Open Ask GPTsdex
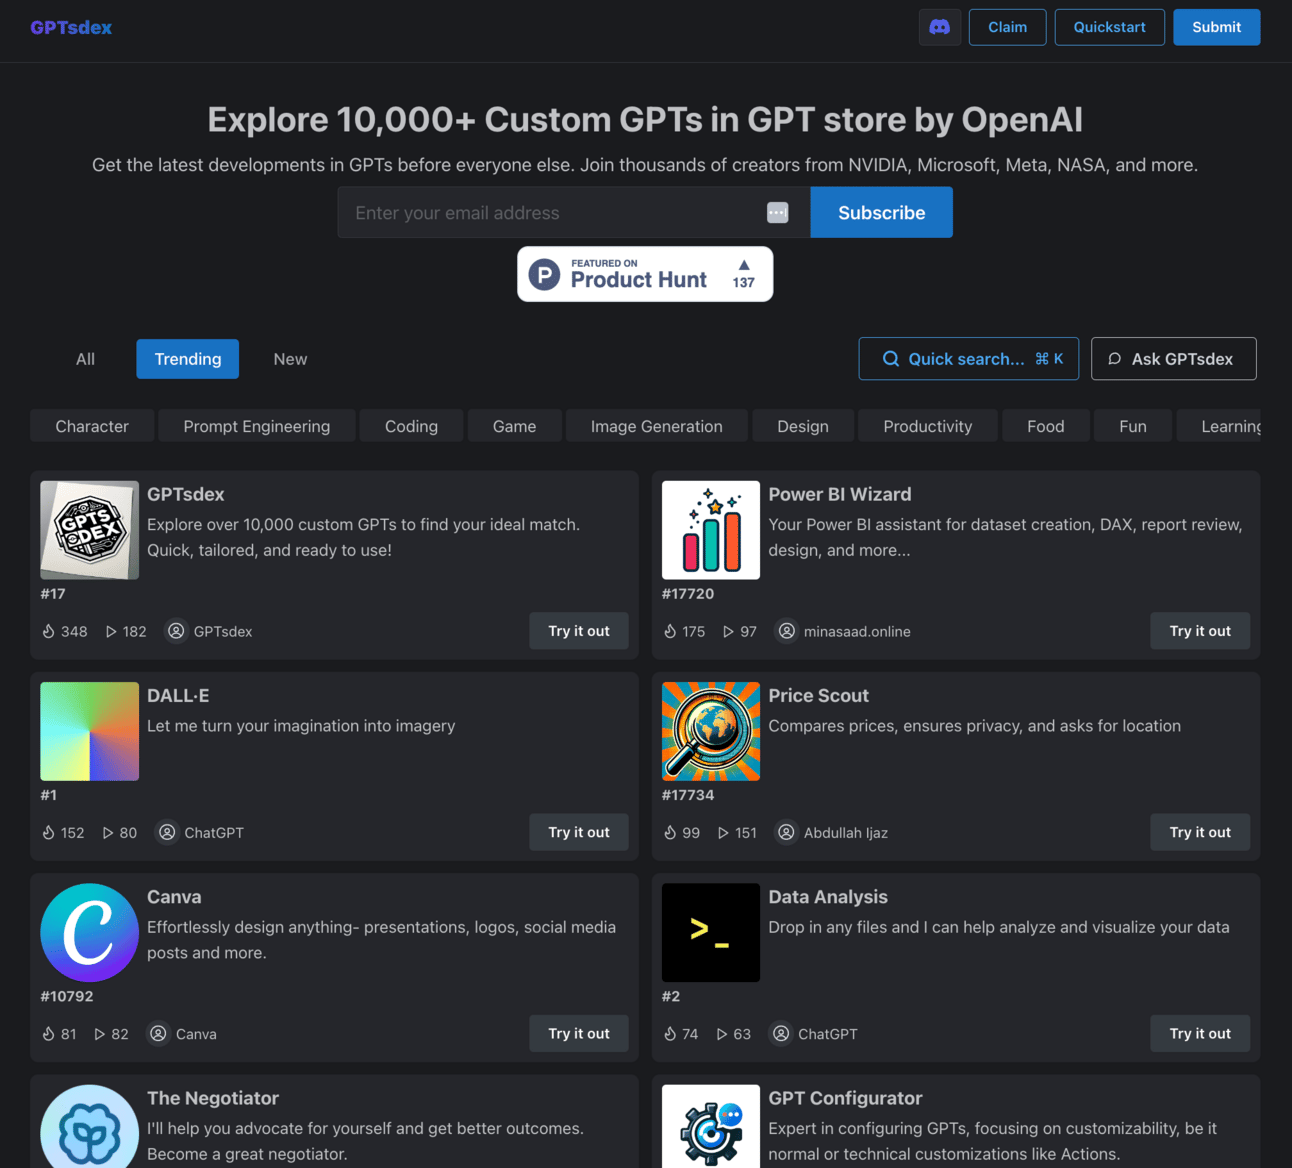The image size is (1292, 1168). pos(1174,359)
